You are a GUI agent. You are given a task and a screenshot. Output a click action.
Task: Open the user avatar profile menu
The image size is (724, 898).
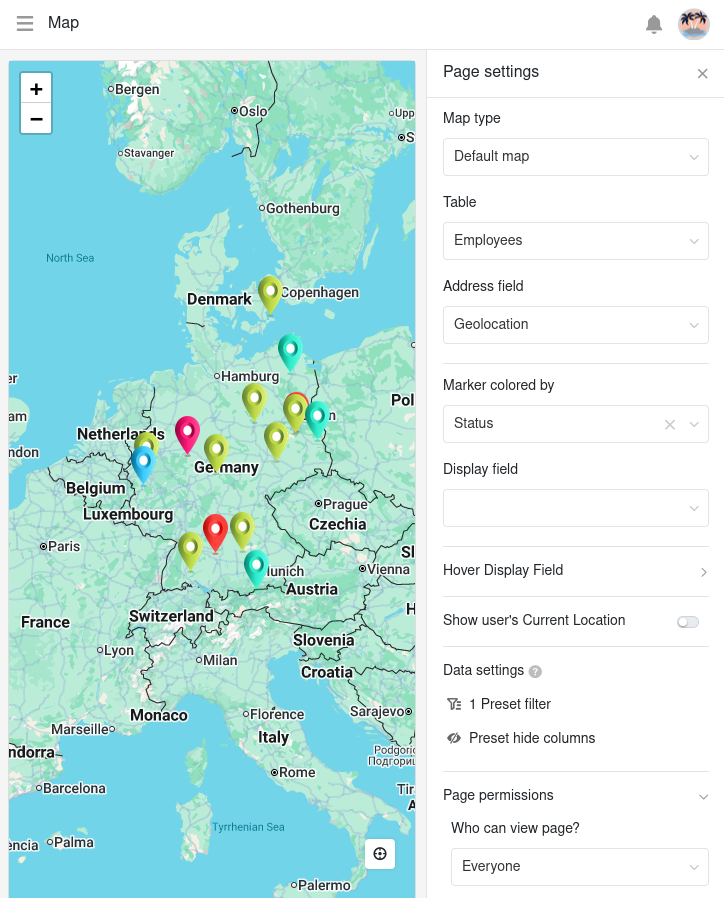pyautogui.click(x=693, y=24)
